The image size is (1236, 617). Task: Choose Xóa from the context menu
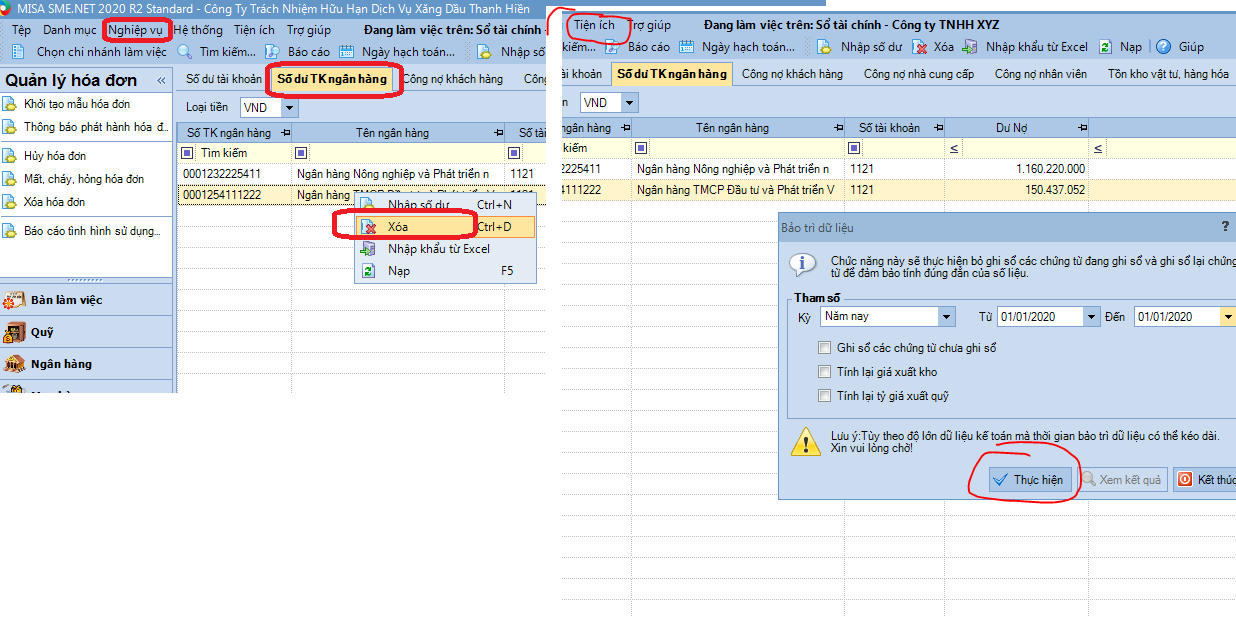pos(446,227)
